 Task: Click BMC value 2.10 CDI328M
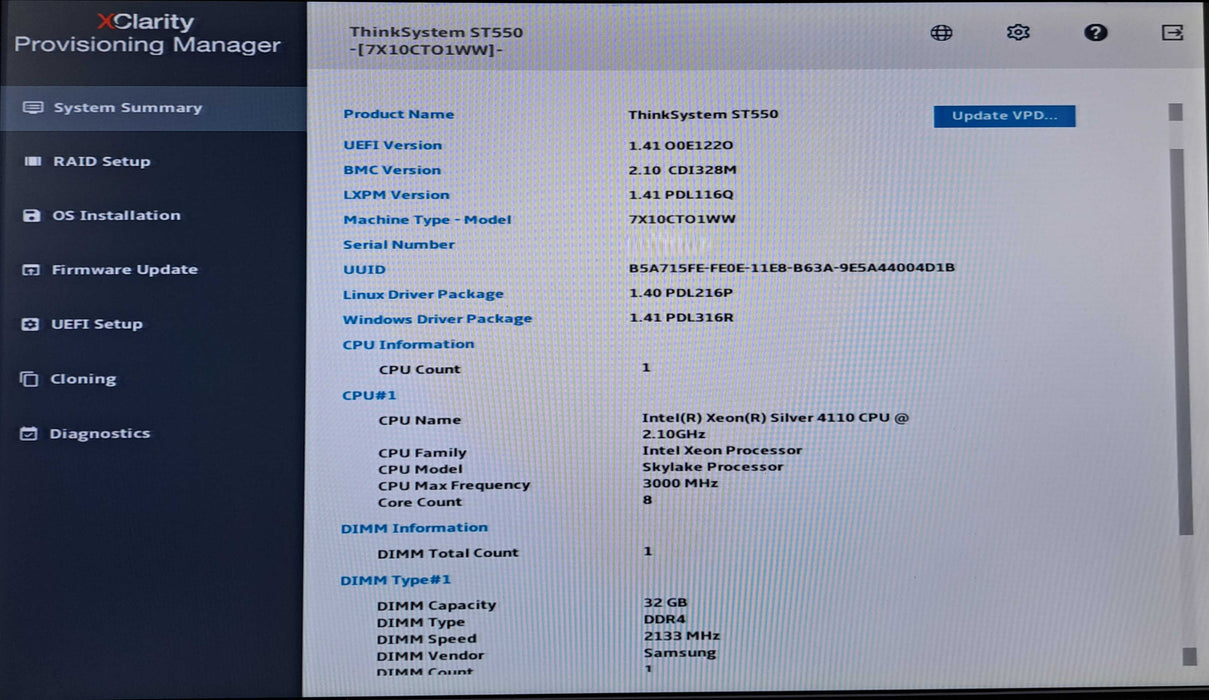(682, 170)
